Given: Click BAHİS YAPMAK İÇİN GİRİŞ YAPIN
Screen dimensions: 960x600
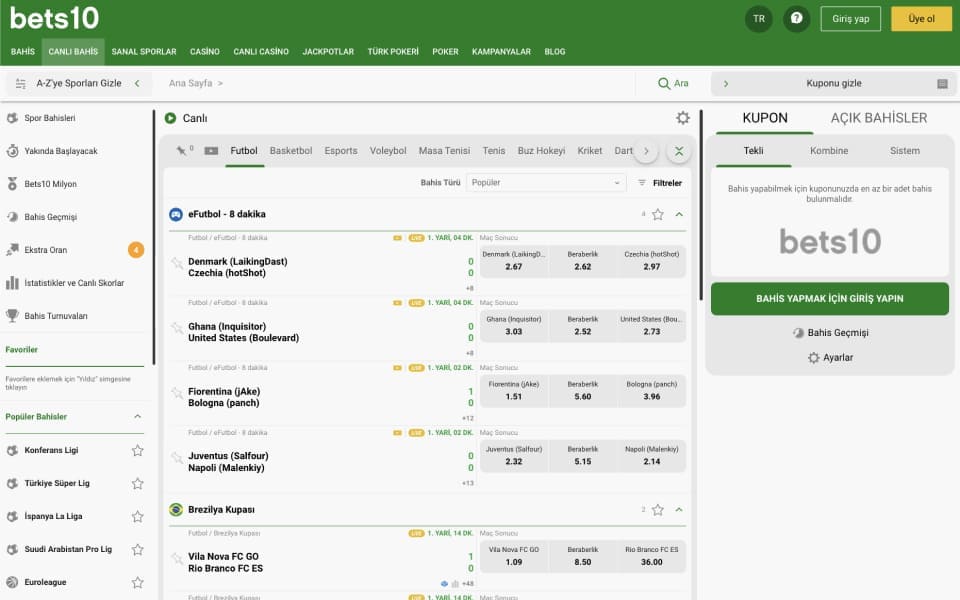Looking at the screenshot, I should click(x=830, y=299).
